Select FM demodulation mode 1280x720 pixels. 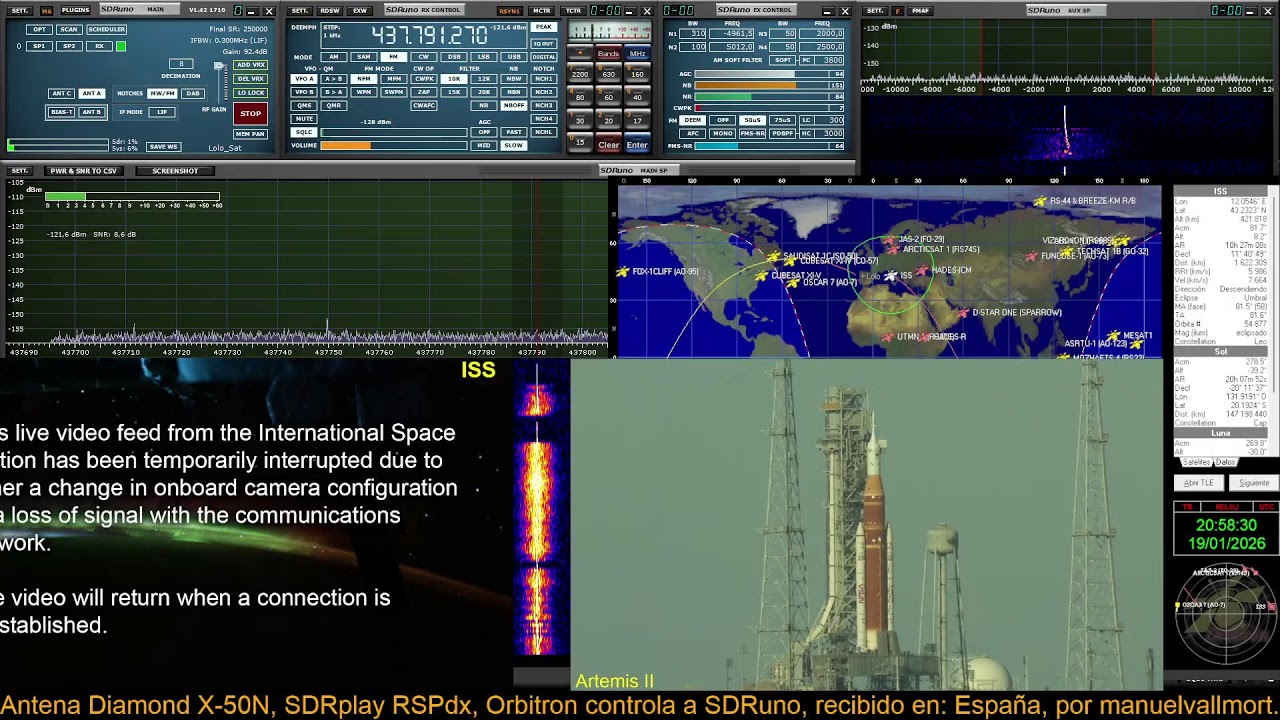point(394,57)
